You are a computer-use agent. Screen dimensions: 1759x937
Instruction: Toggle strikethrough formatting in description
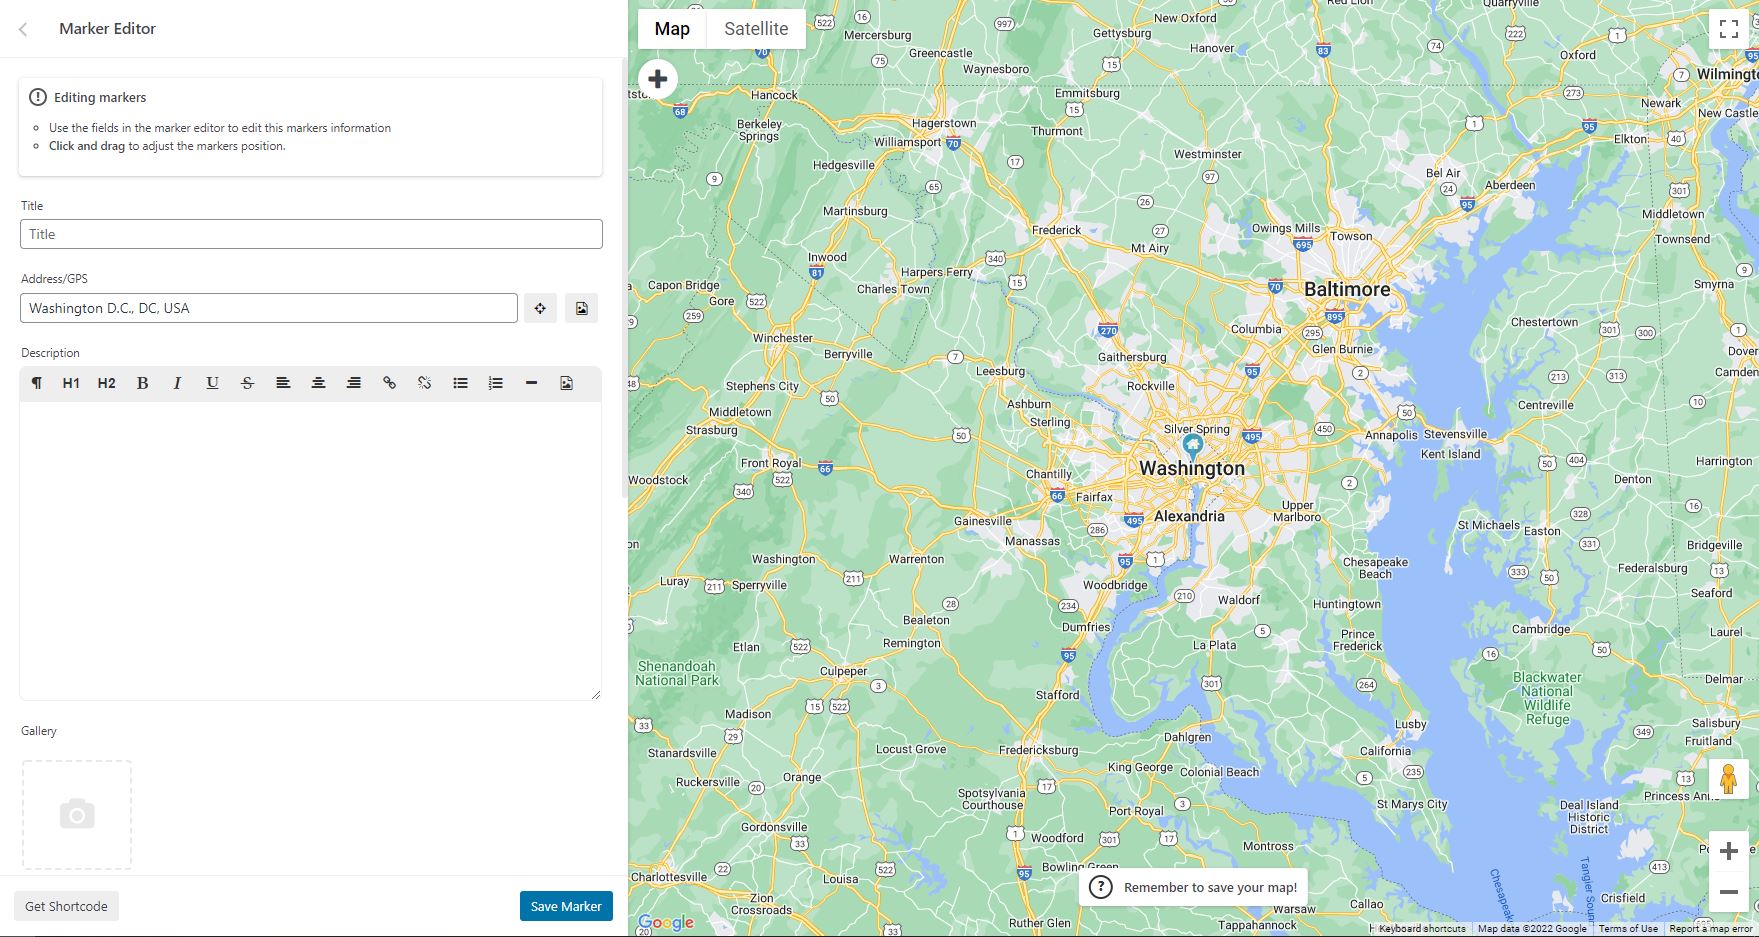[247, 383]
